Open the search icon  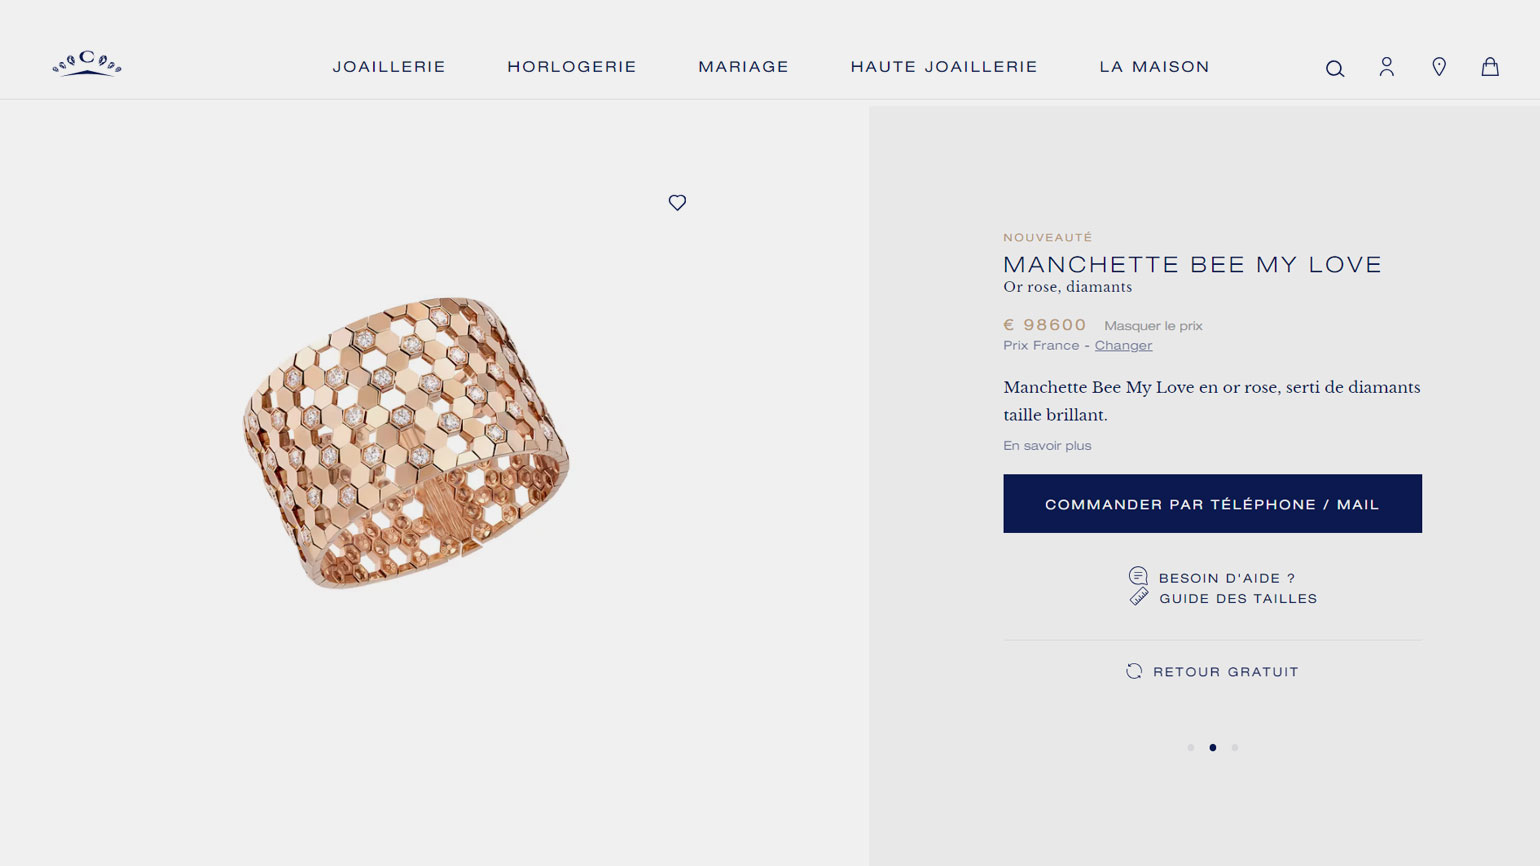click(x=1335, y=68)
